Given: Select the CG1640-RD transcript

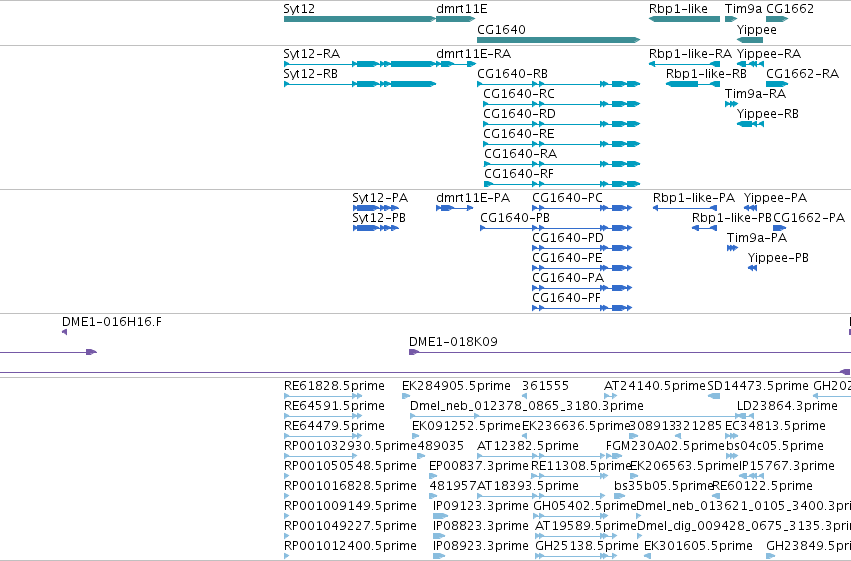Looking at the screenshot, I should tap(562, 124).
